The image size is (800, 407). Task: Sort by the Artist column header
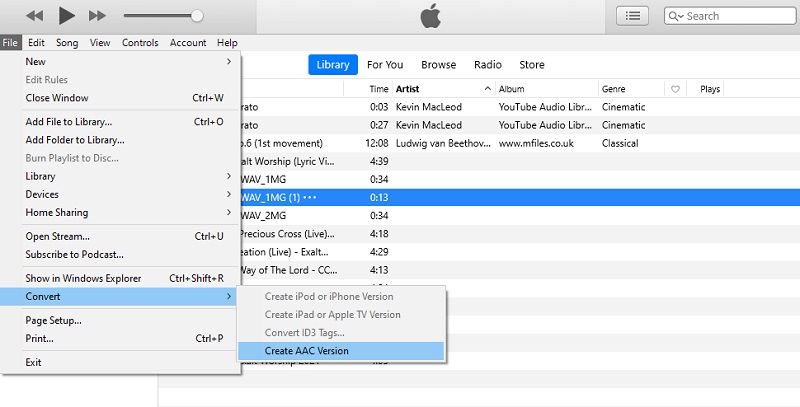tap(408, 89)
